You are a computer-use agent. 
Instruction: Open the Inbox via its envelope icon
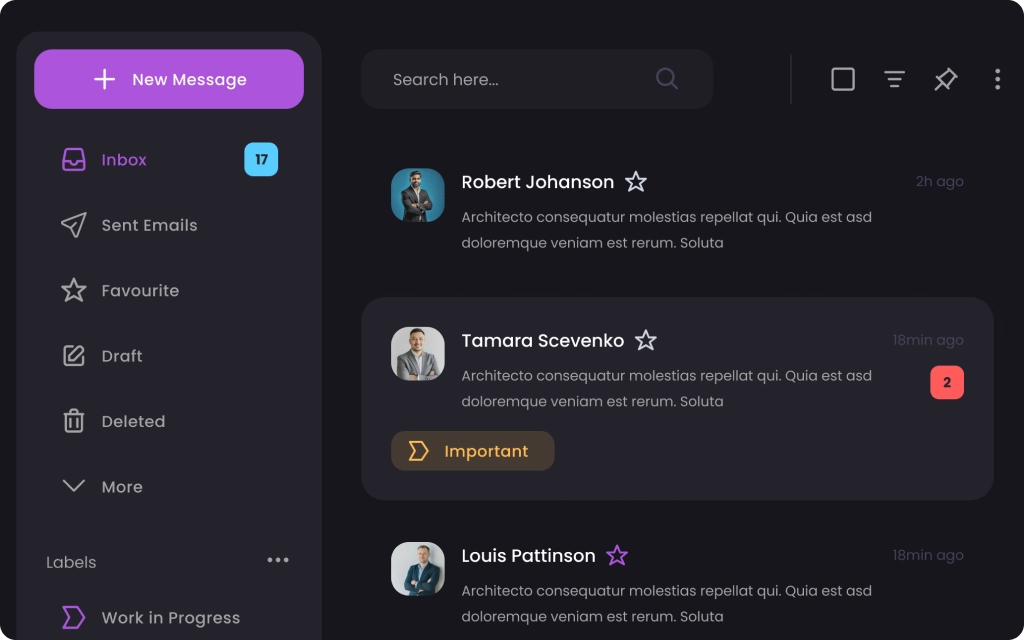pos(74,159)
